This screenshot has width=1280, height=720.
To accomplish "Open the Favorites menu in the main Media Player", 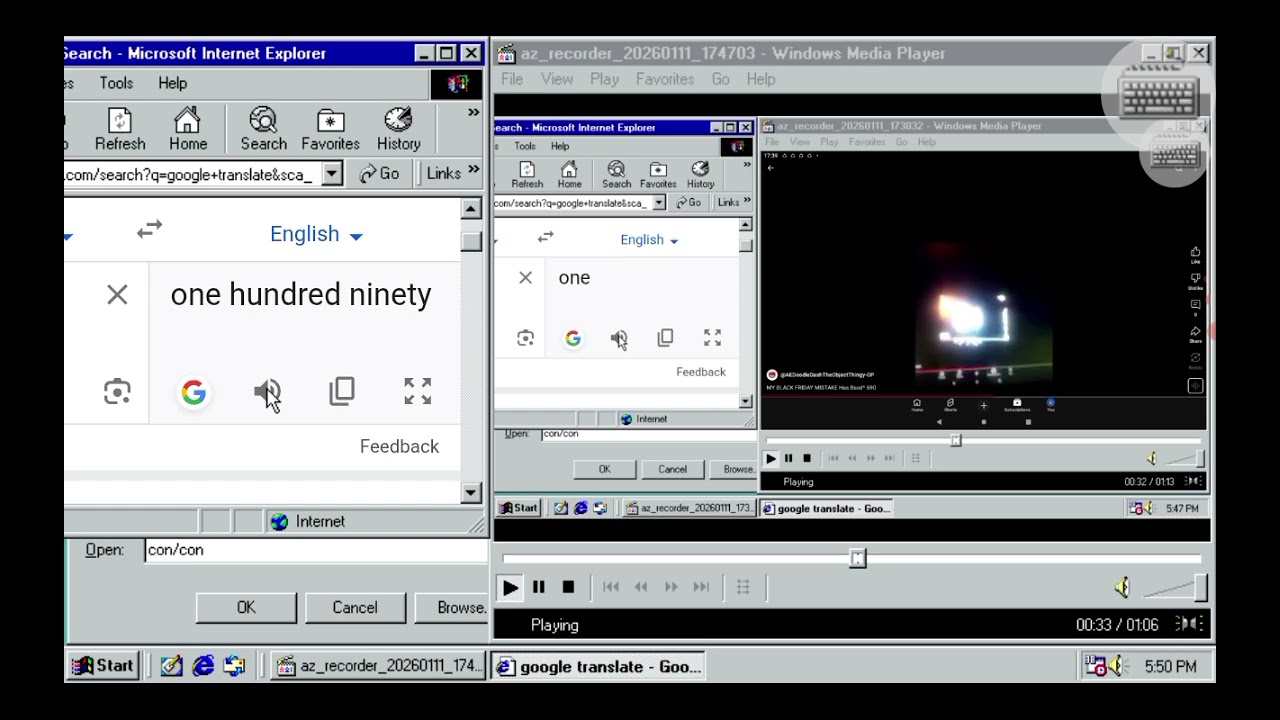I will coord(665,79).
